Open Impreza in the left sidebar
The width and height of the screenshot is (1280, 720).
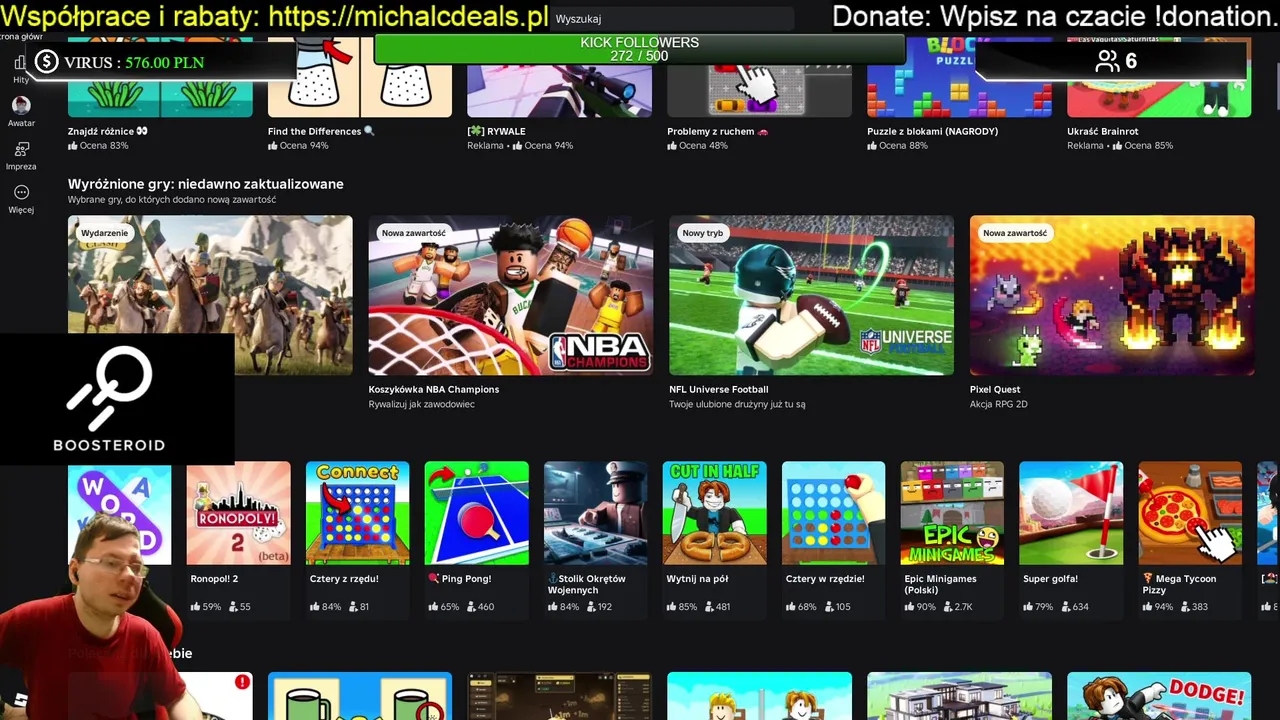pyautogui.click(x=21, y=156)
